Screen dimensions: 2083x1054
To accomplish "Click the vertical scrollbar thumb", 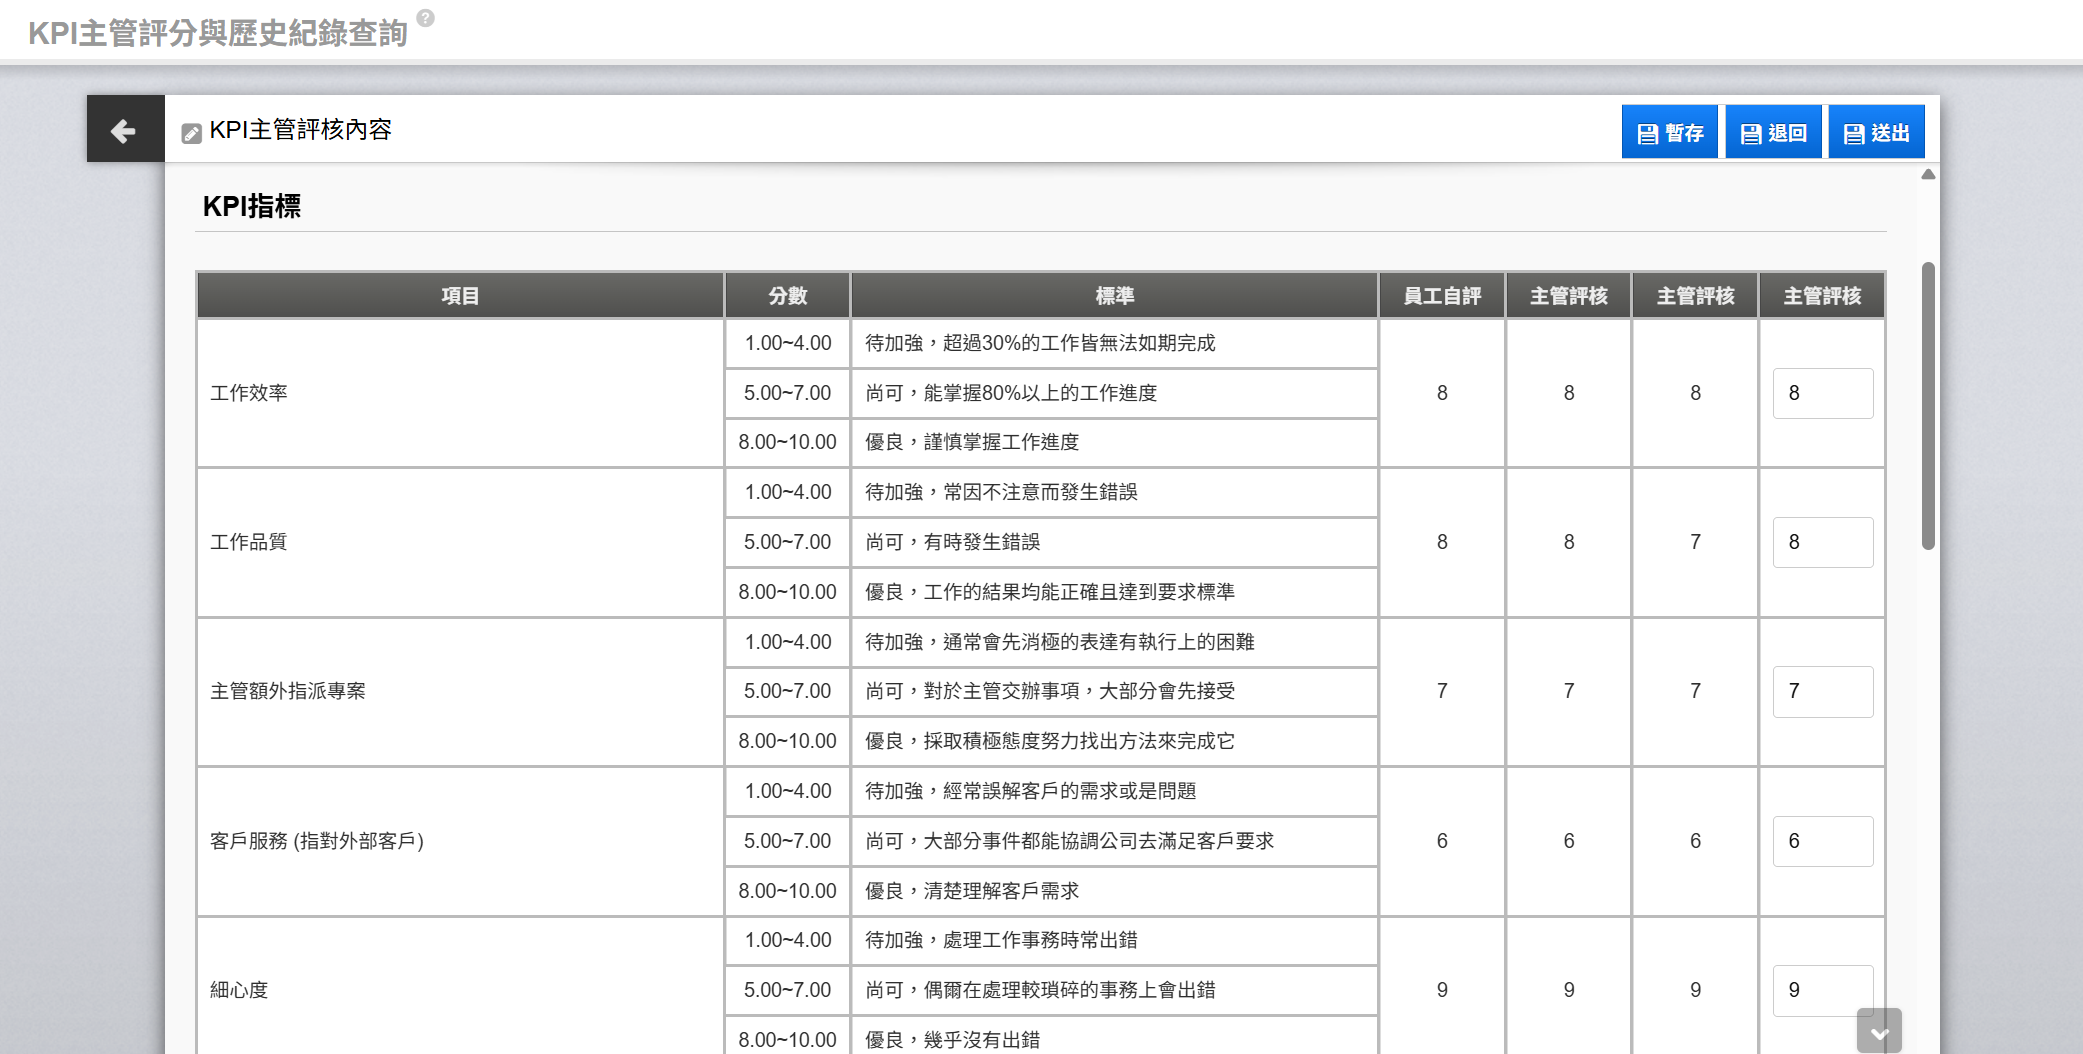I will [1928, 405].
